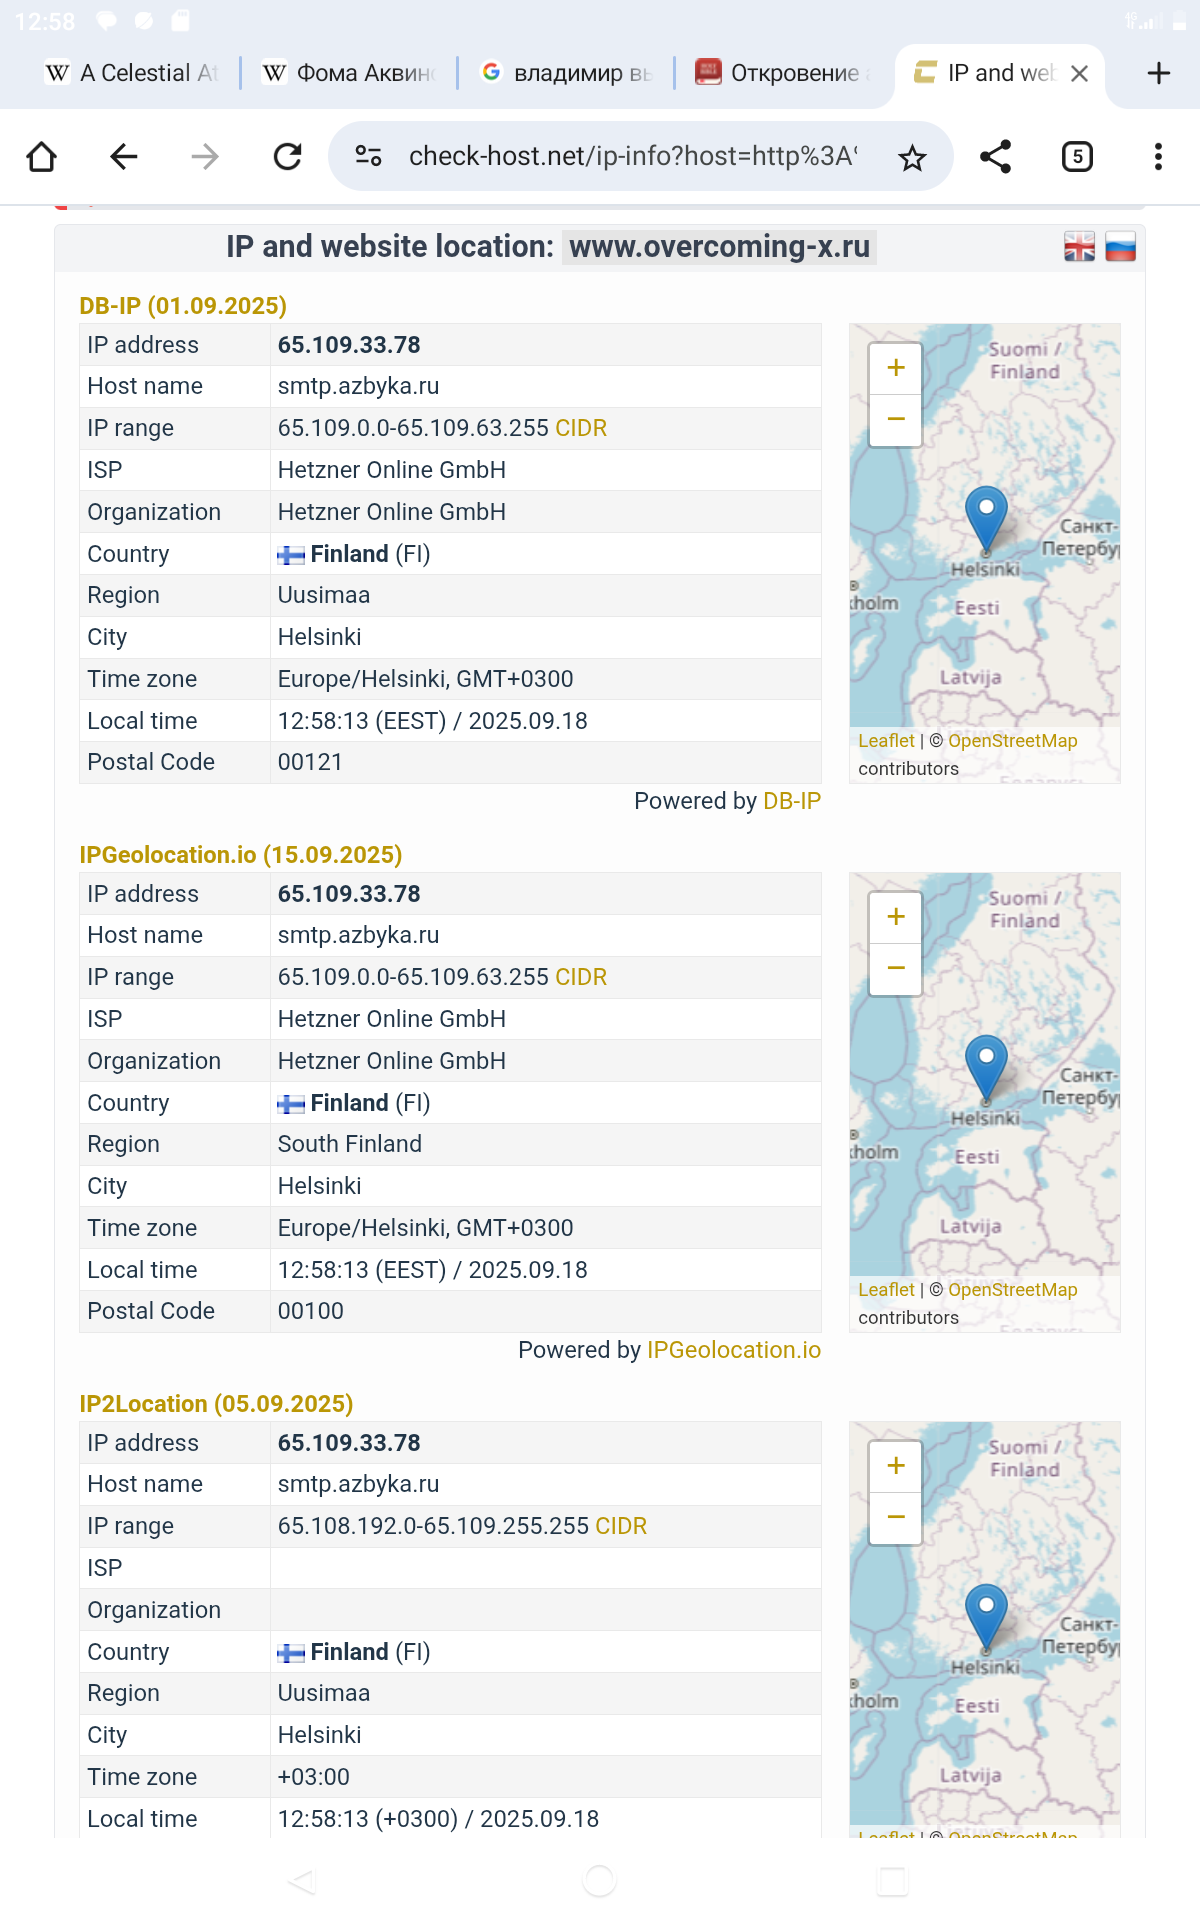Tap the Android recent apps square

click(x=892, y=1881)
